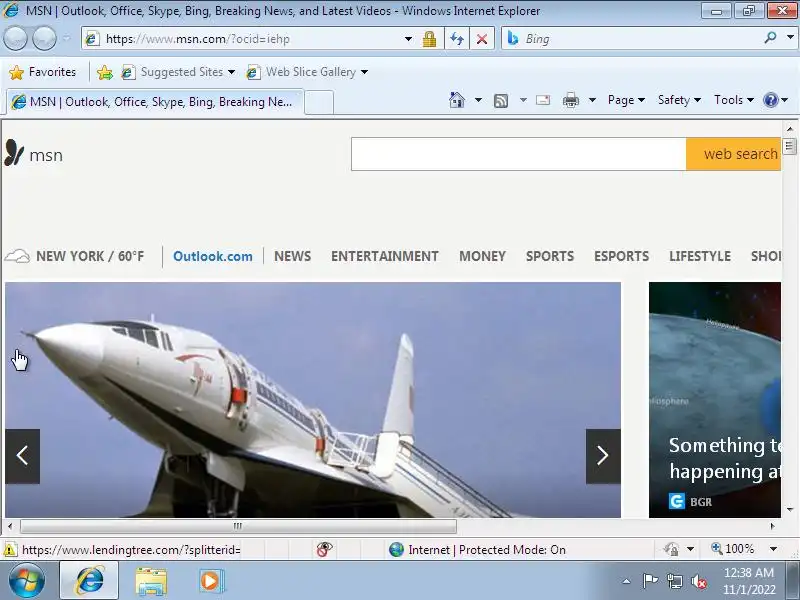Viewport: 800px width, 600px height.
Task: Open Web Slice Gallery dropdown
Action: pyautogui.click(x=364, y=72)
